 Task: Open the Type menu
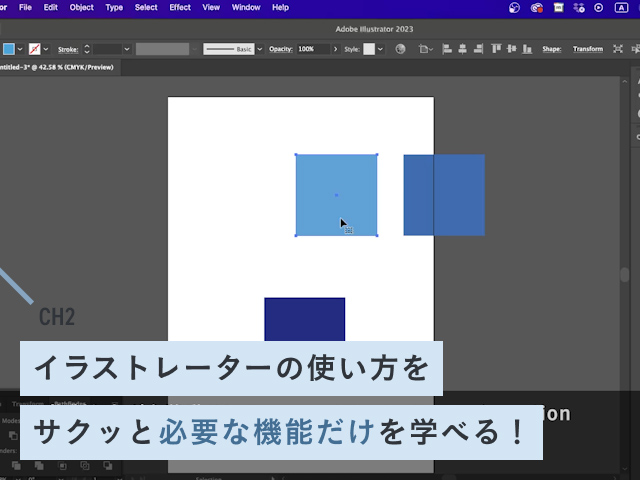coord(114,7)
